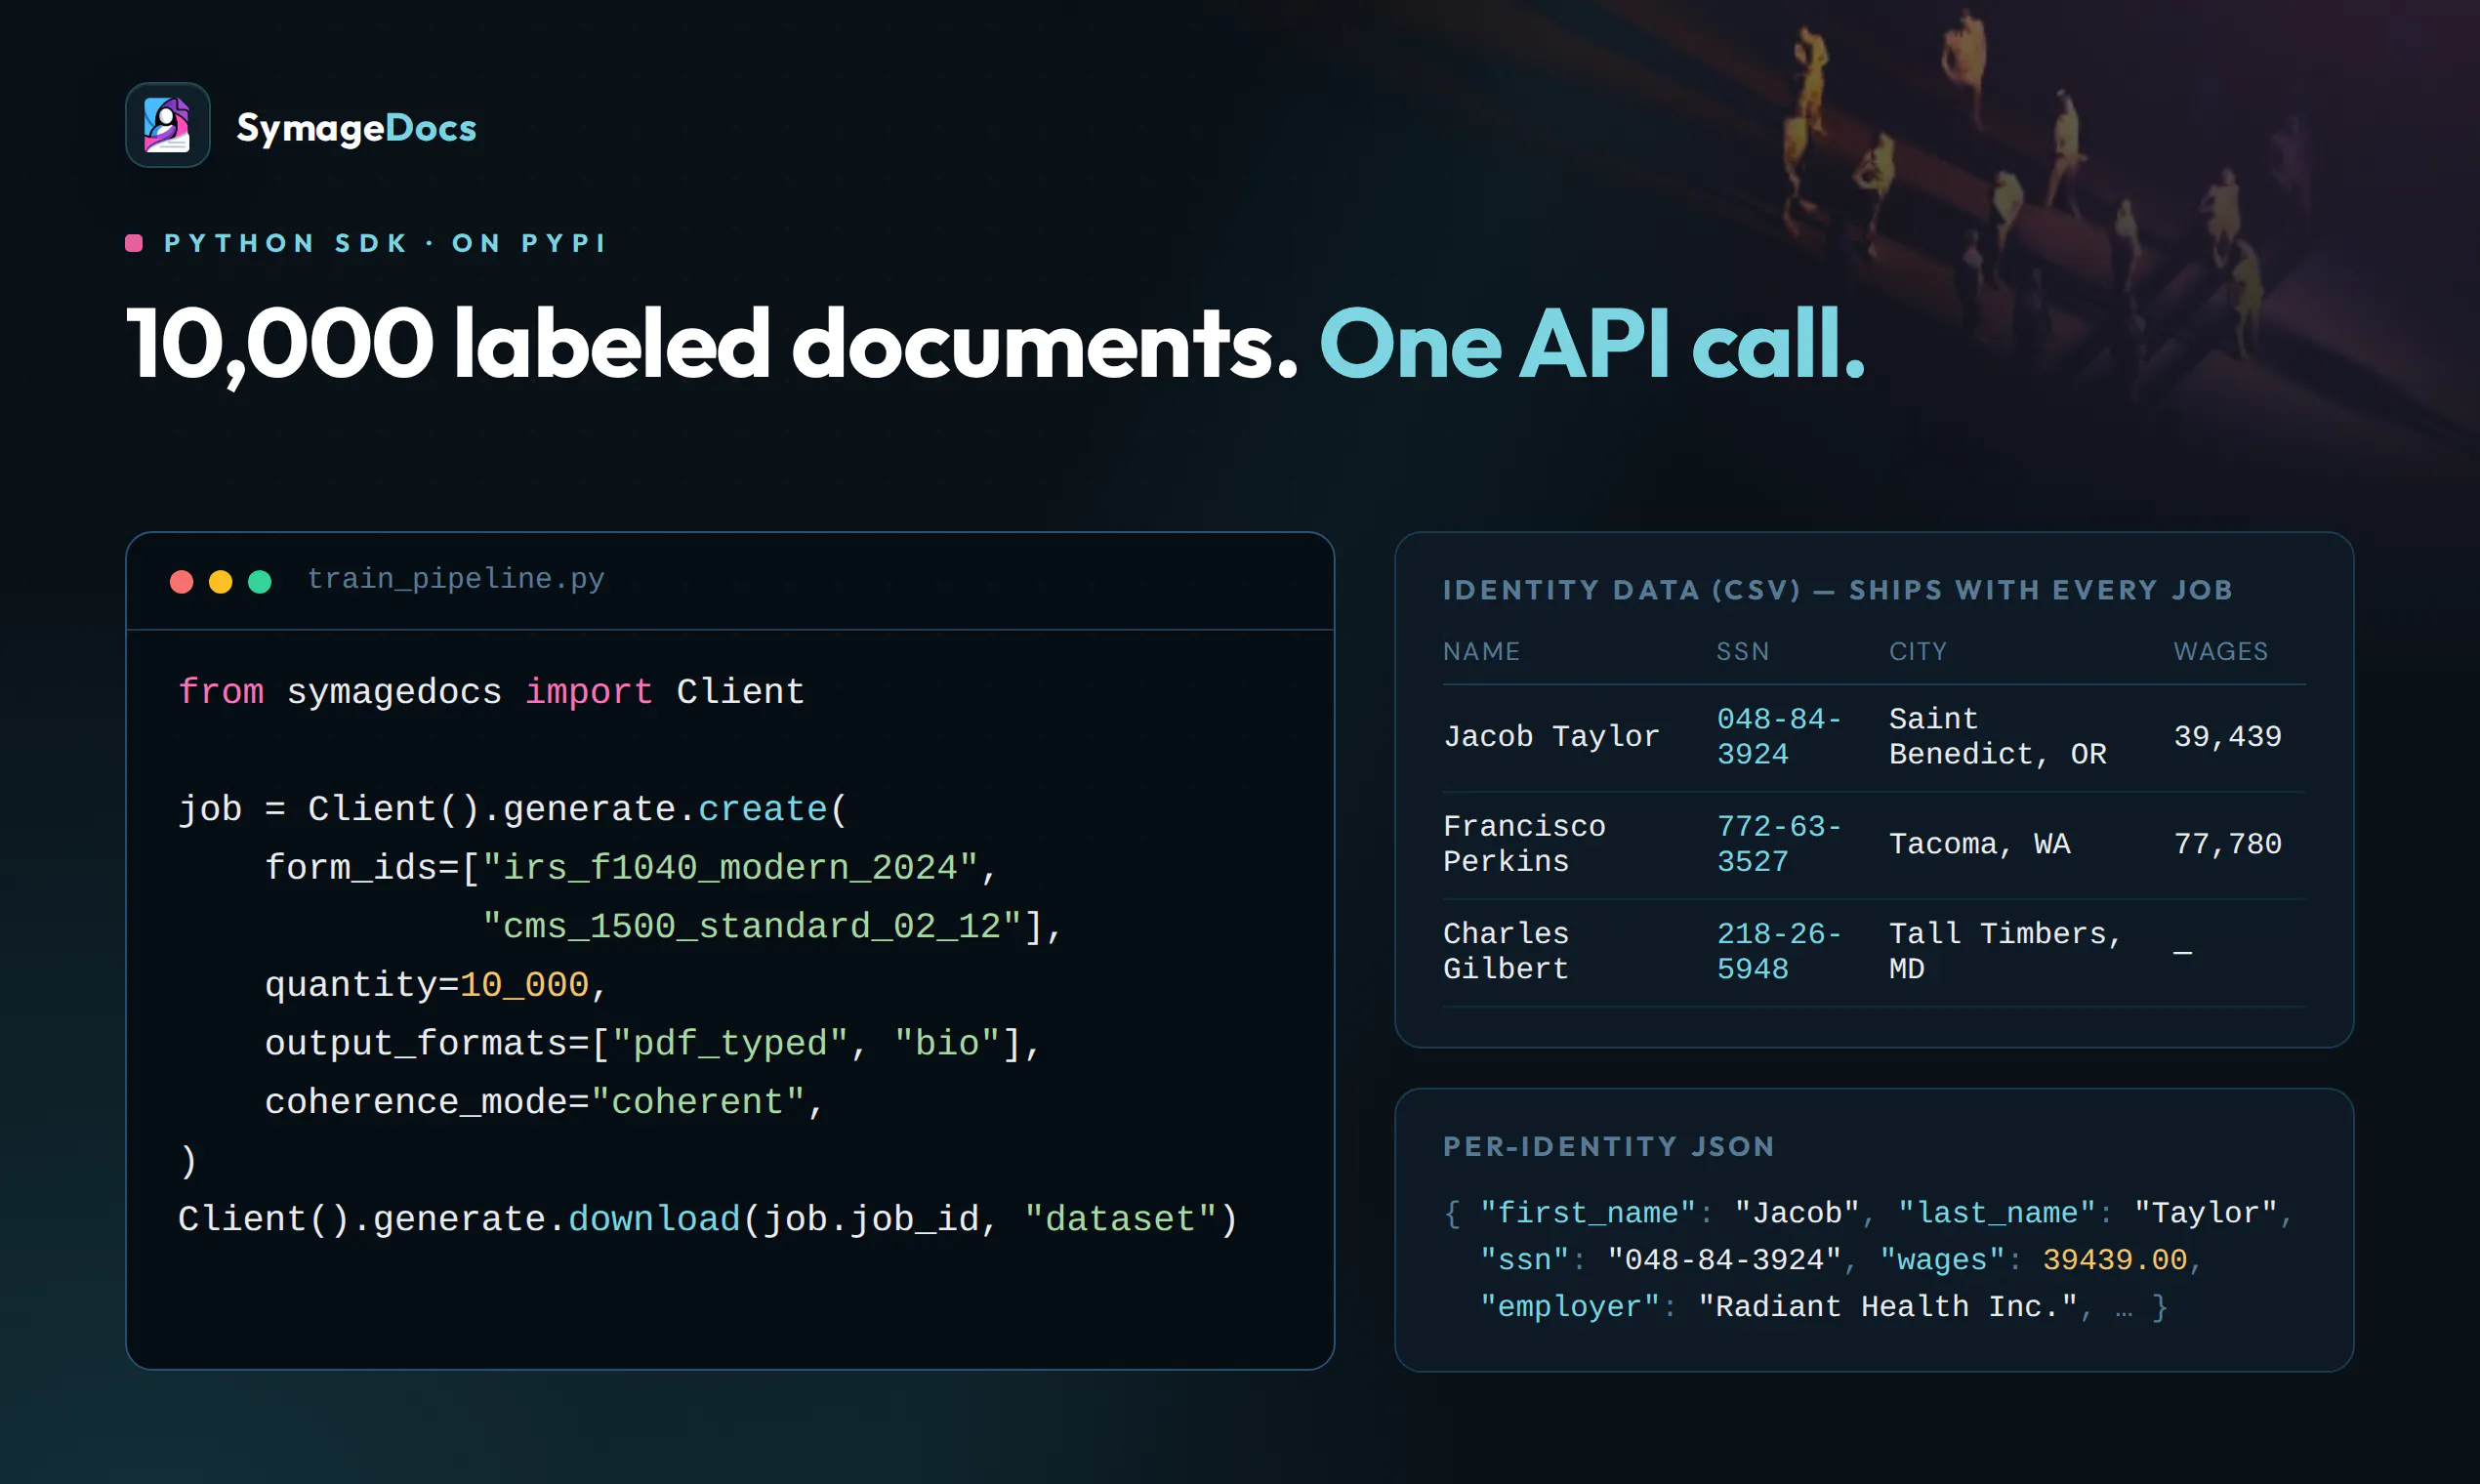This screenshot has height=1484, width=2480.
Task: Click the quantity=10_000 code line
Action: [x=436, y=985]
